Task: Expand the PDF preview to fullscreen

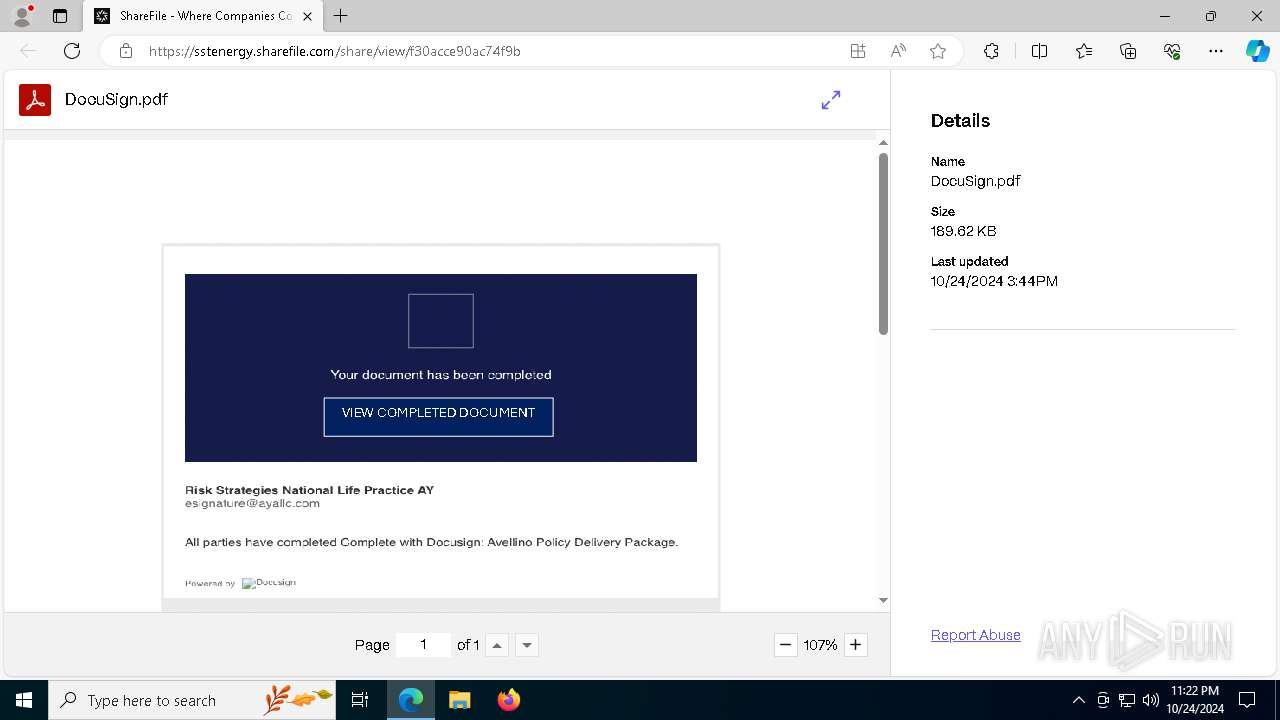Action: [831, 100]
